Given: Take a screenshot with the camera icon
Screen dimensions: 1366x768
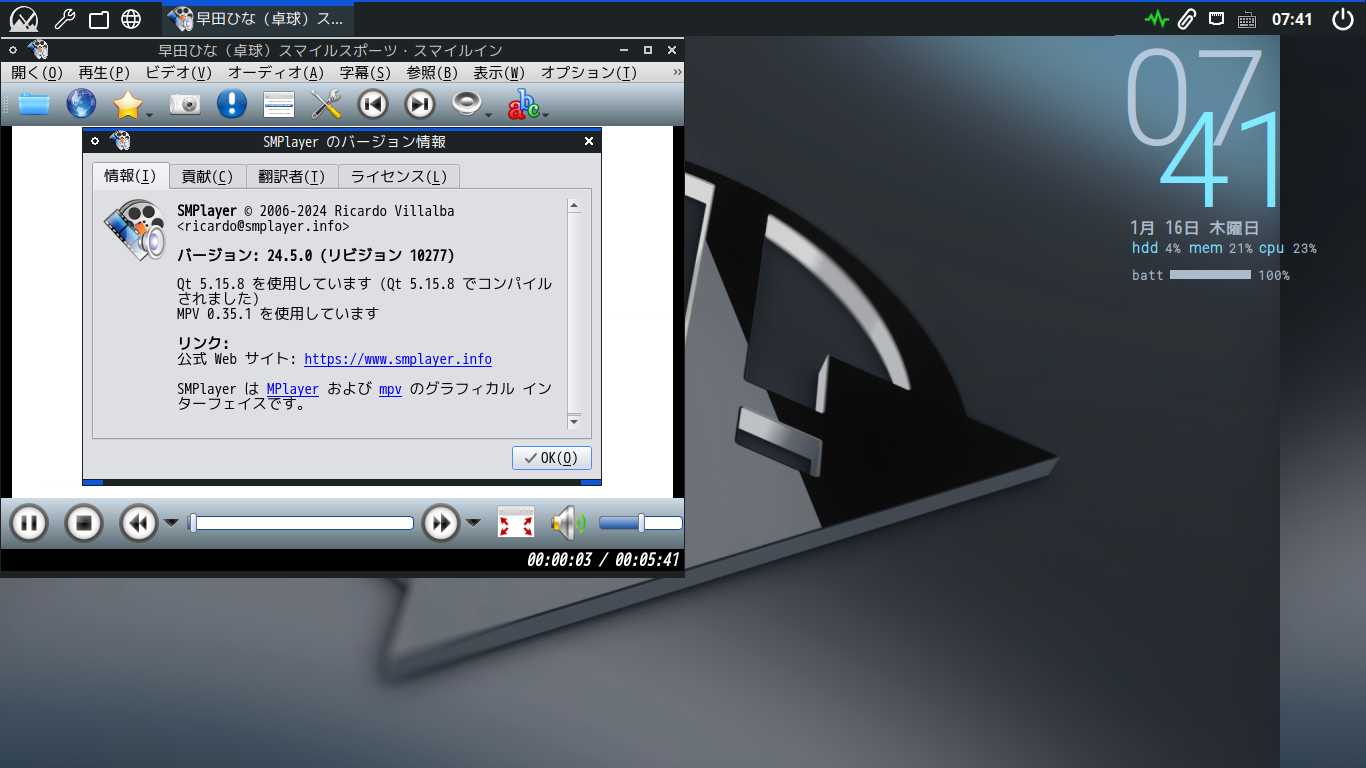Looking at the screenshot, I should click(x=185, y=104).
